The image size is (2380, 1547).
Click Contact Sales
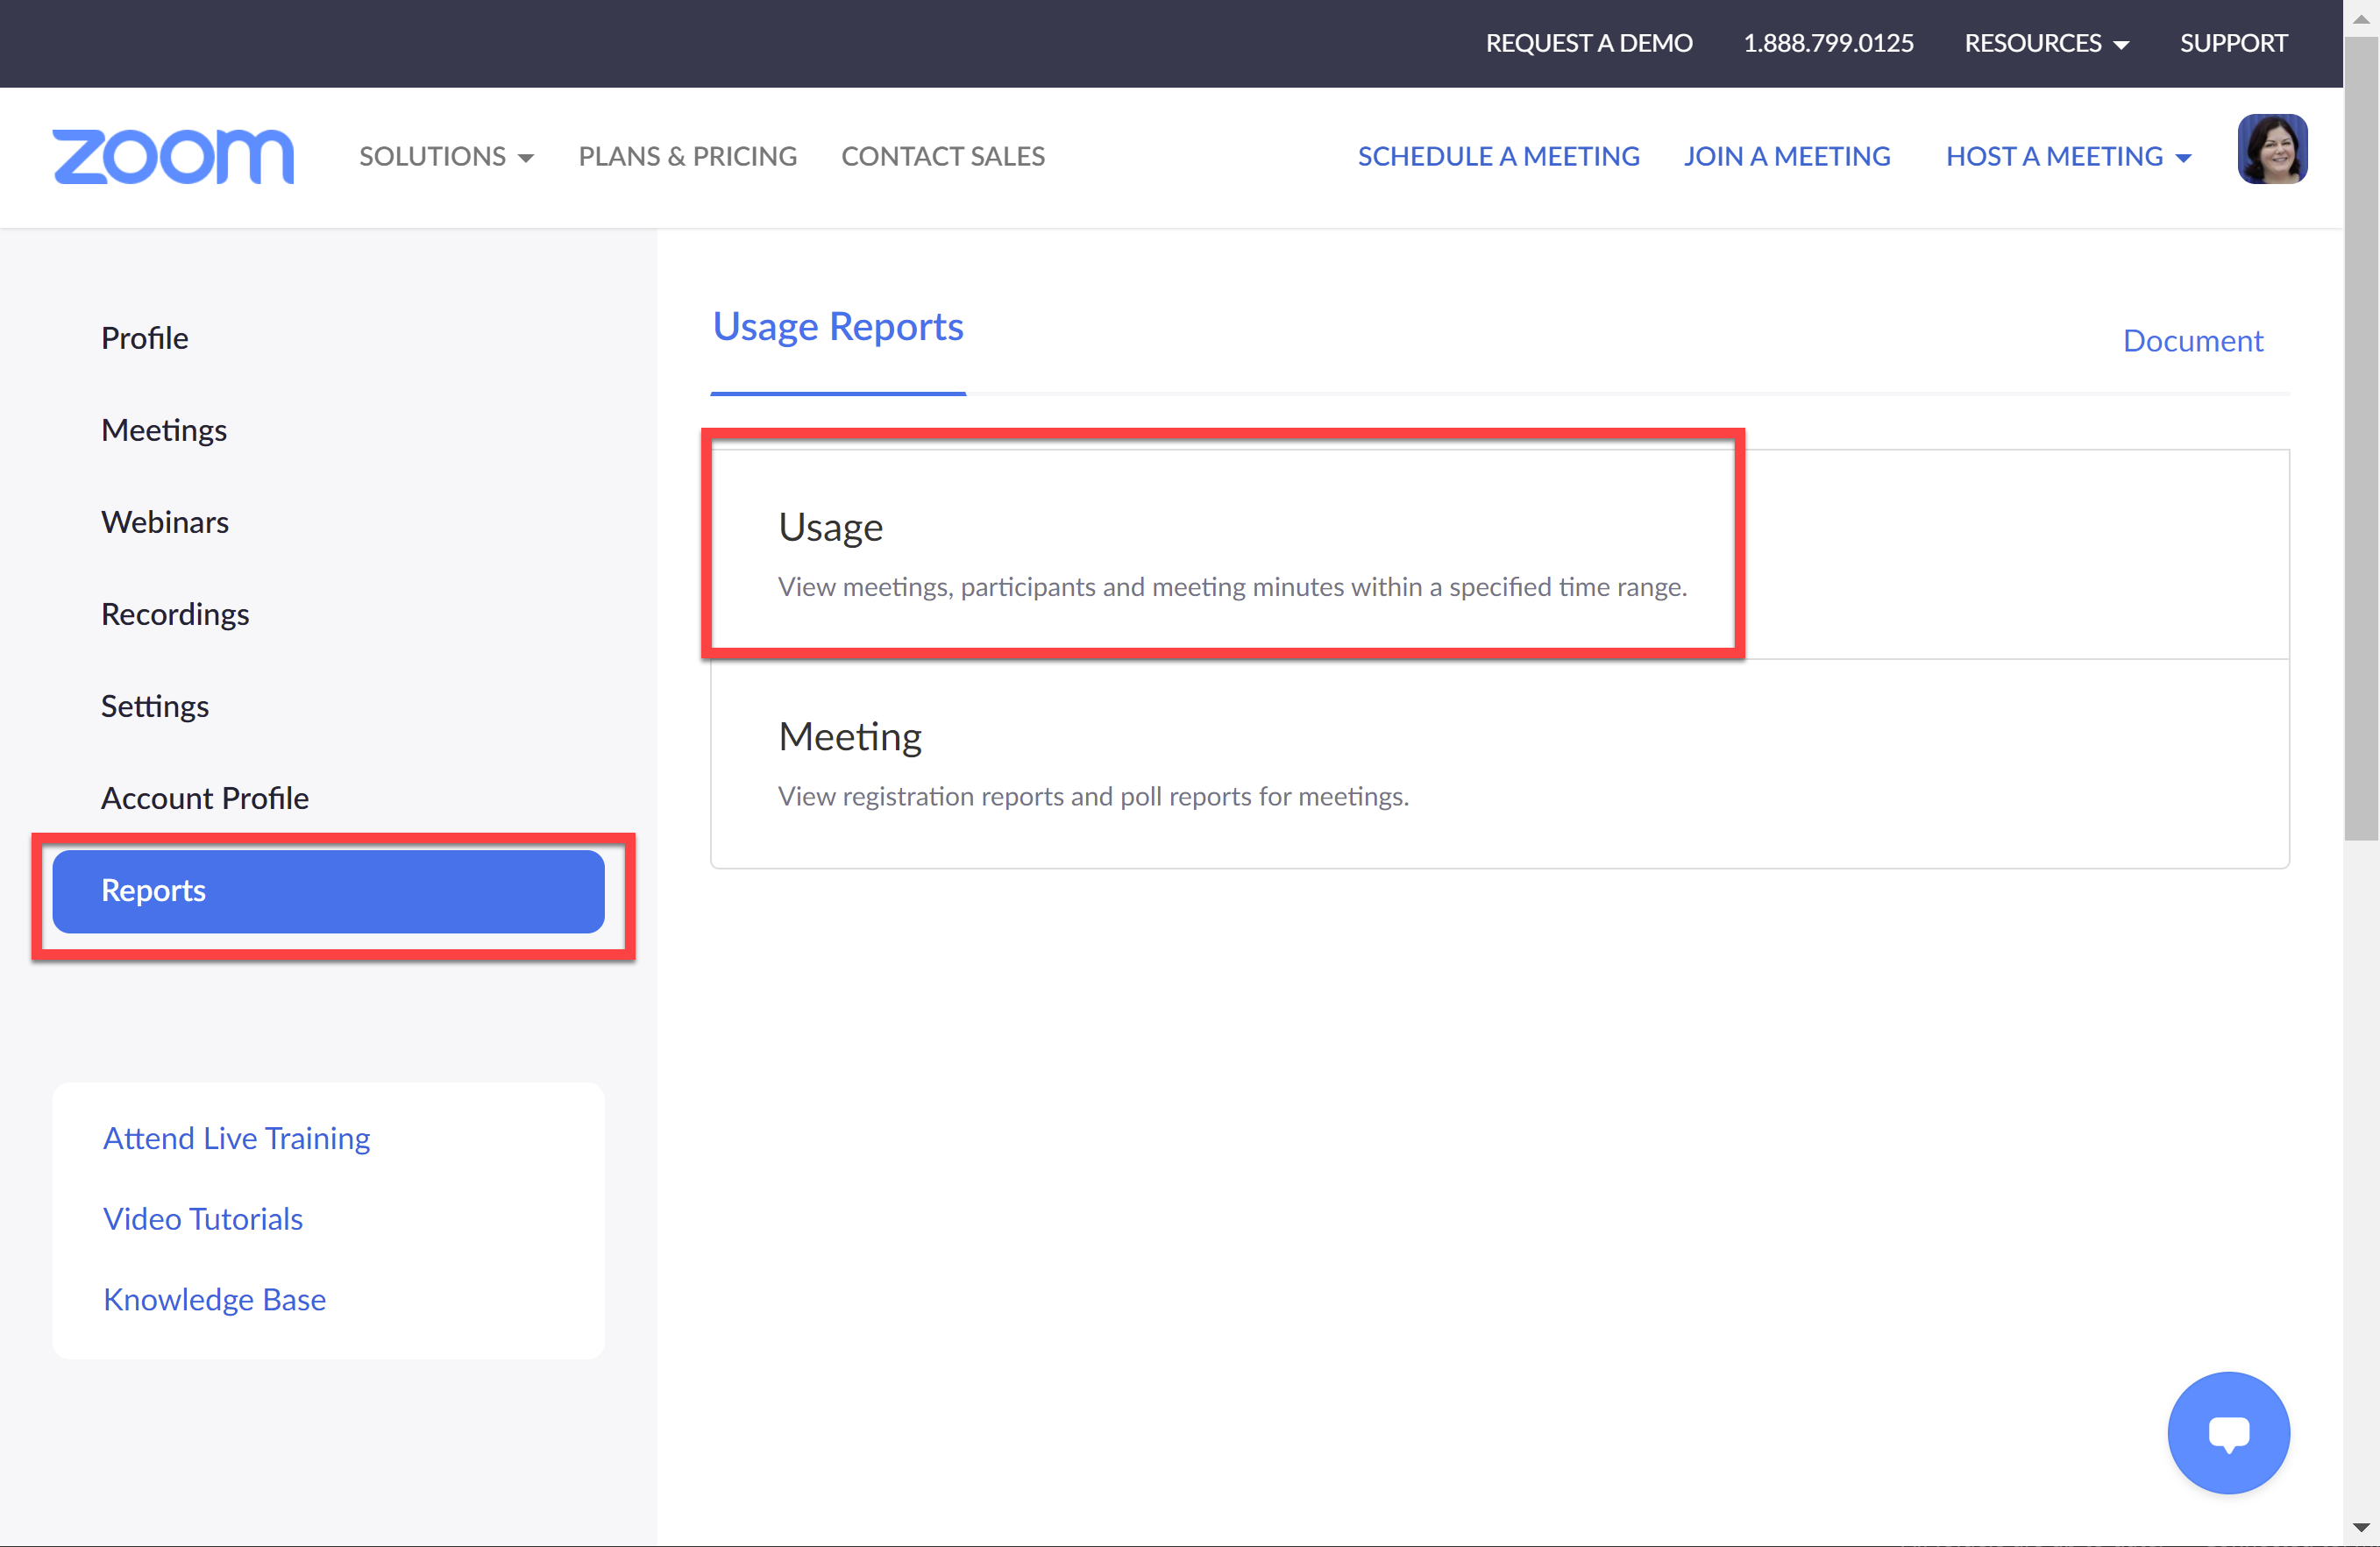942,156
